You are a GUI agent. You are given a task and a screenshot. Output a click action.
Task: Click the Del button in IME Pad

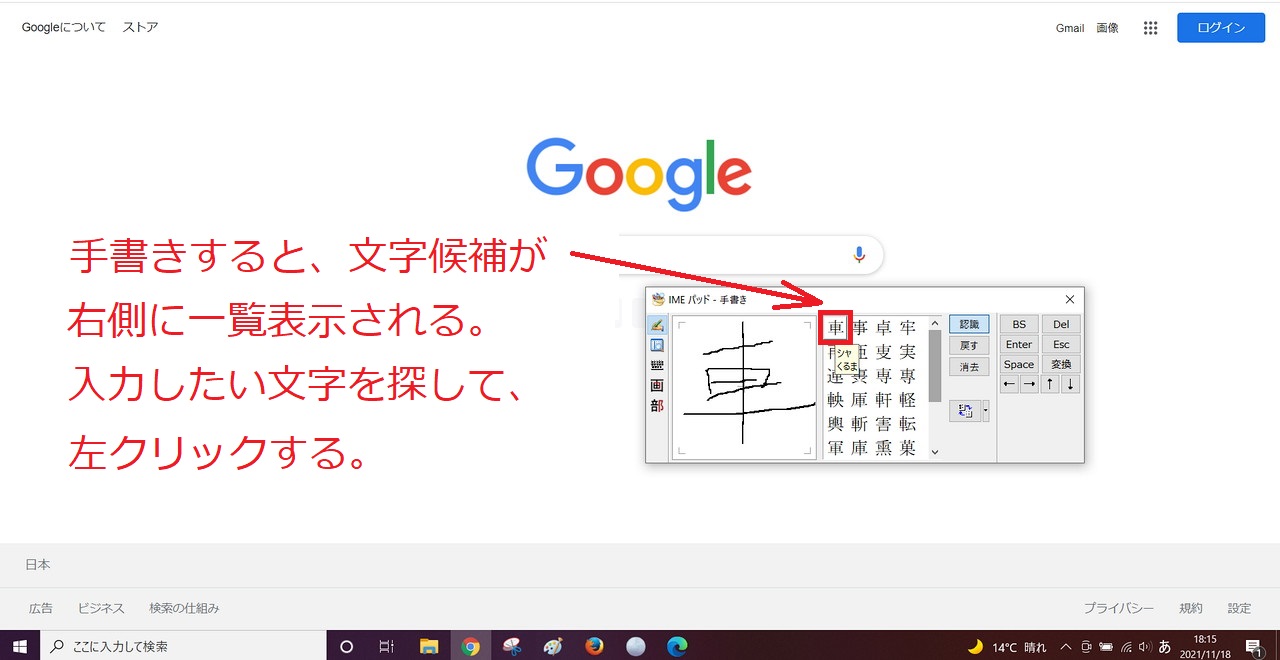[x=1061, y=324]
